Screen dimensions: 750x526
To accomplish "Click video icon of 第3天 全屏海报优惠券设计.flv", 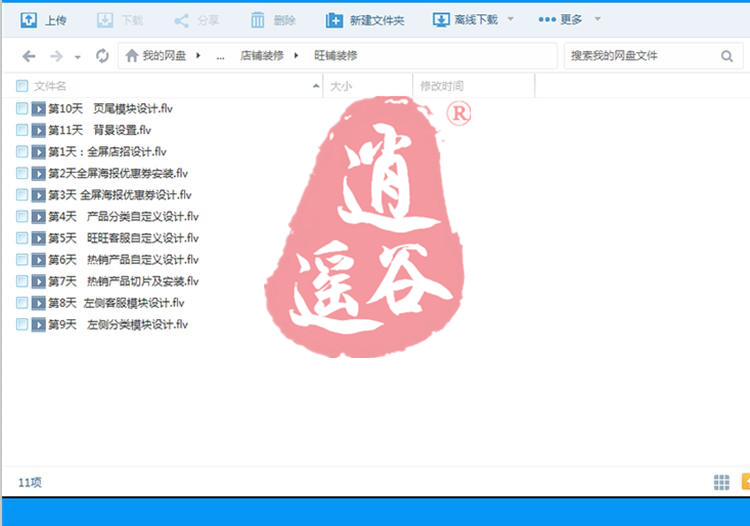I will (x=38, y=195).
